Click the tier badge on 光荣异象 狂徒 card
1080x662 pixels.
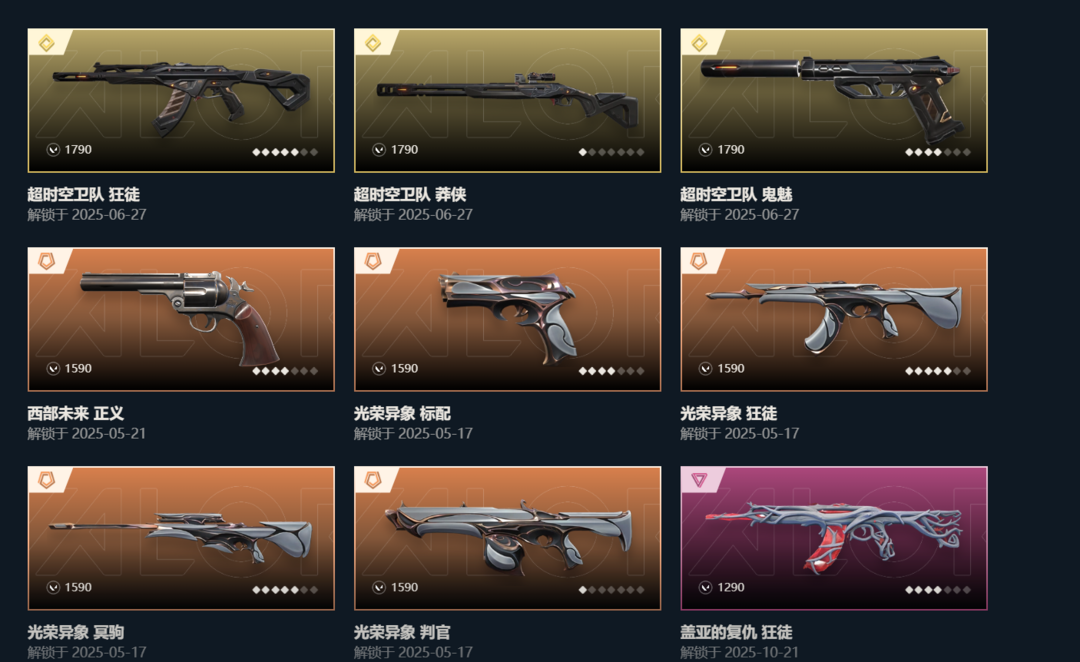coord(699,262)
